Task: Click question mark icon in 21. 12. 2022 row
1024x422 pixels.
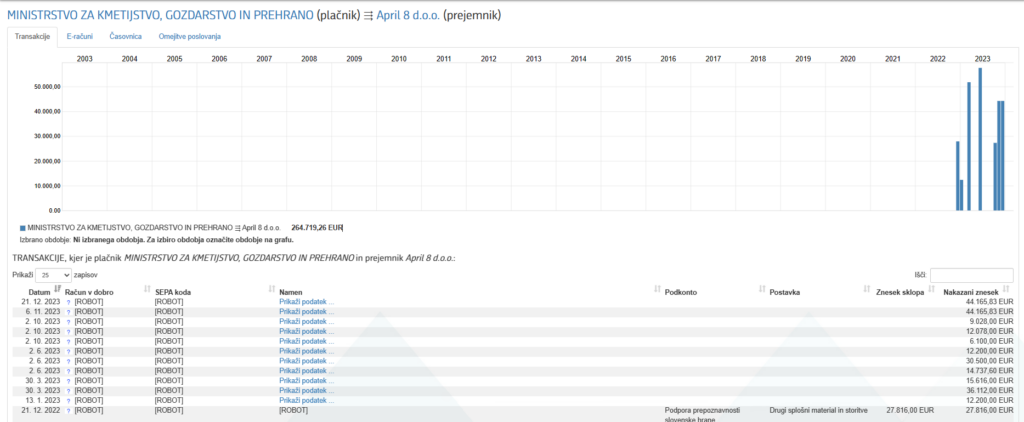Action: 69,410
